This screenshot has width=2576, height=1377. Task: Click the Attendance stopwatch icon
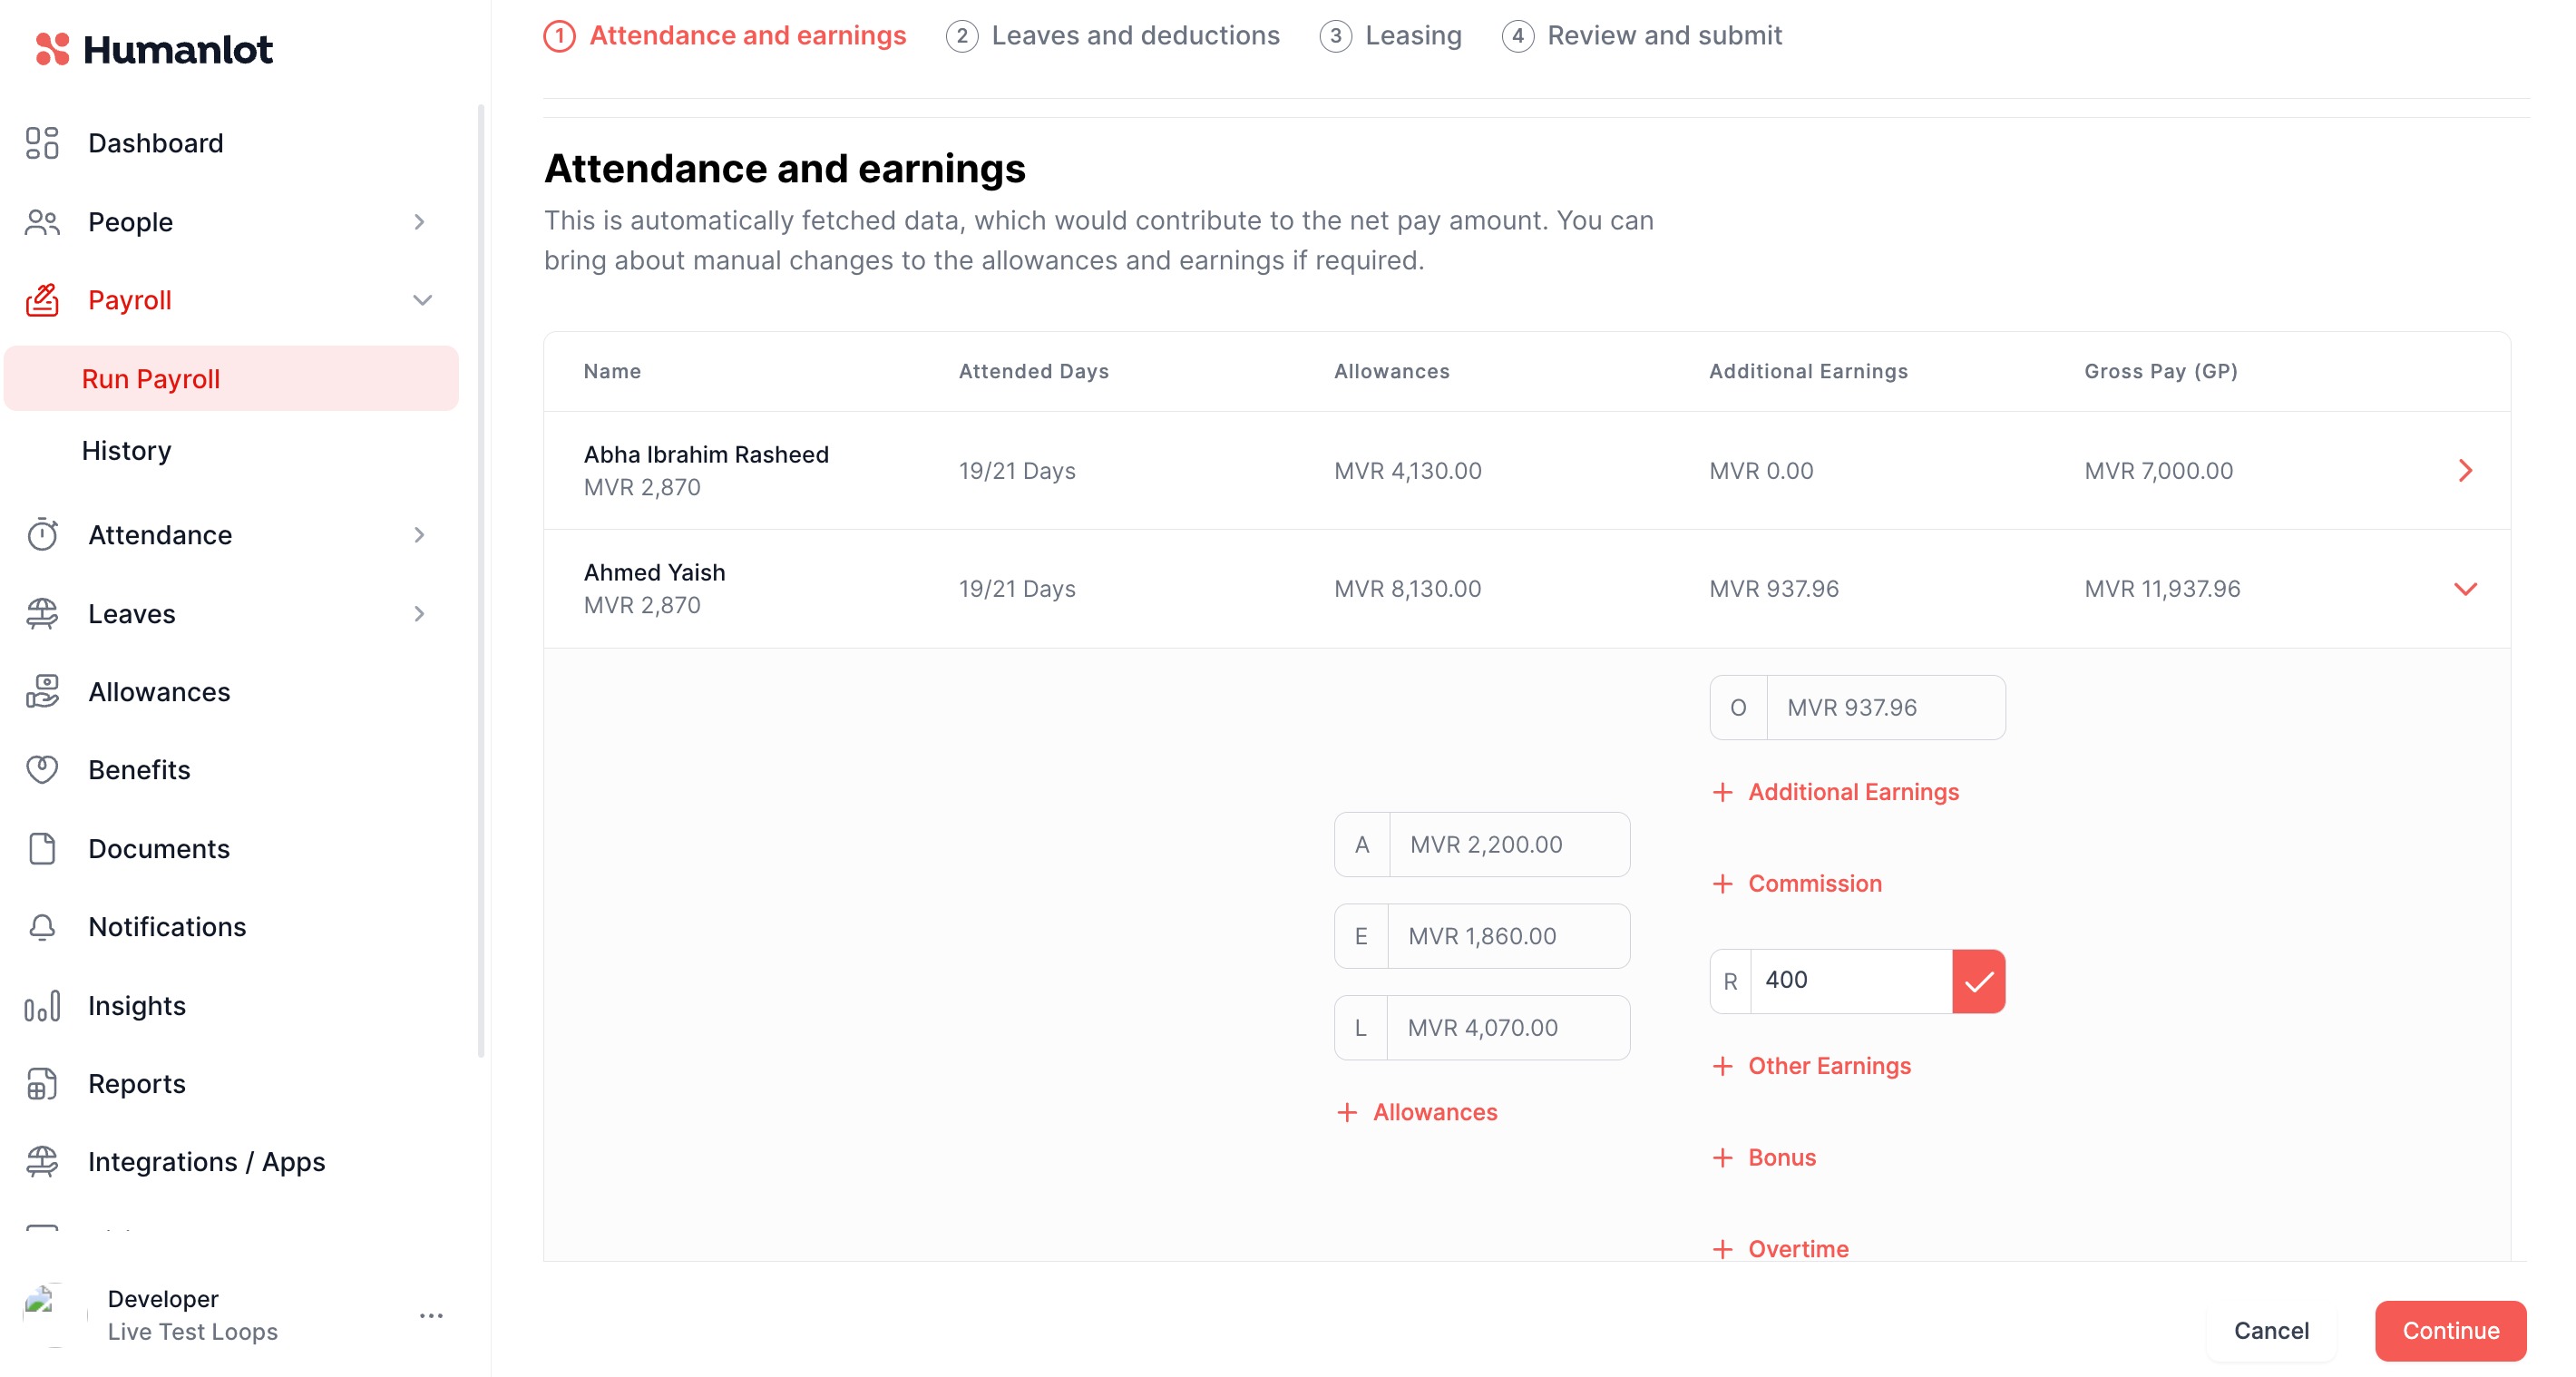point(42,535)
